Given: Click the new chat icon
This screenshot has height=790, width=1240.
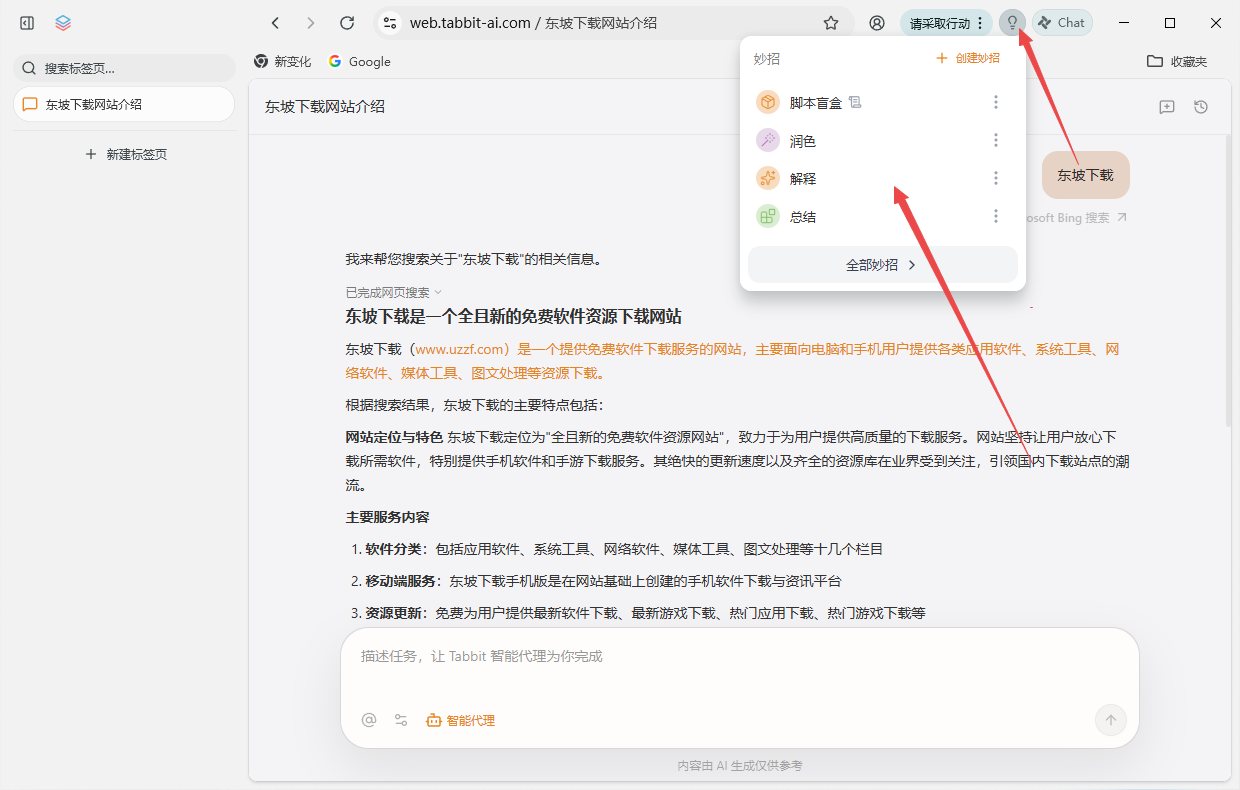Looking at the screenshot, I should click(1166, 107).
